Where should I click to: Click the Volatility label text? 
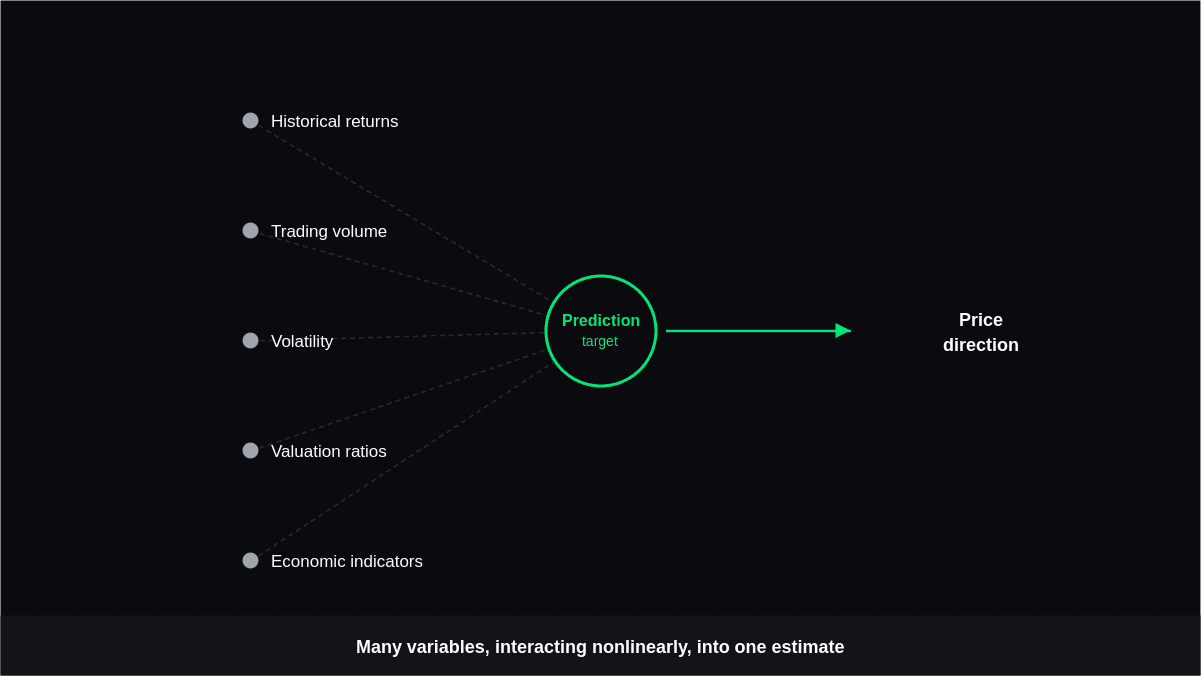pyautogui.click(x=302, y=342)
